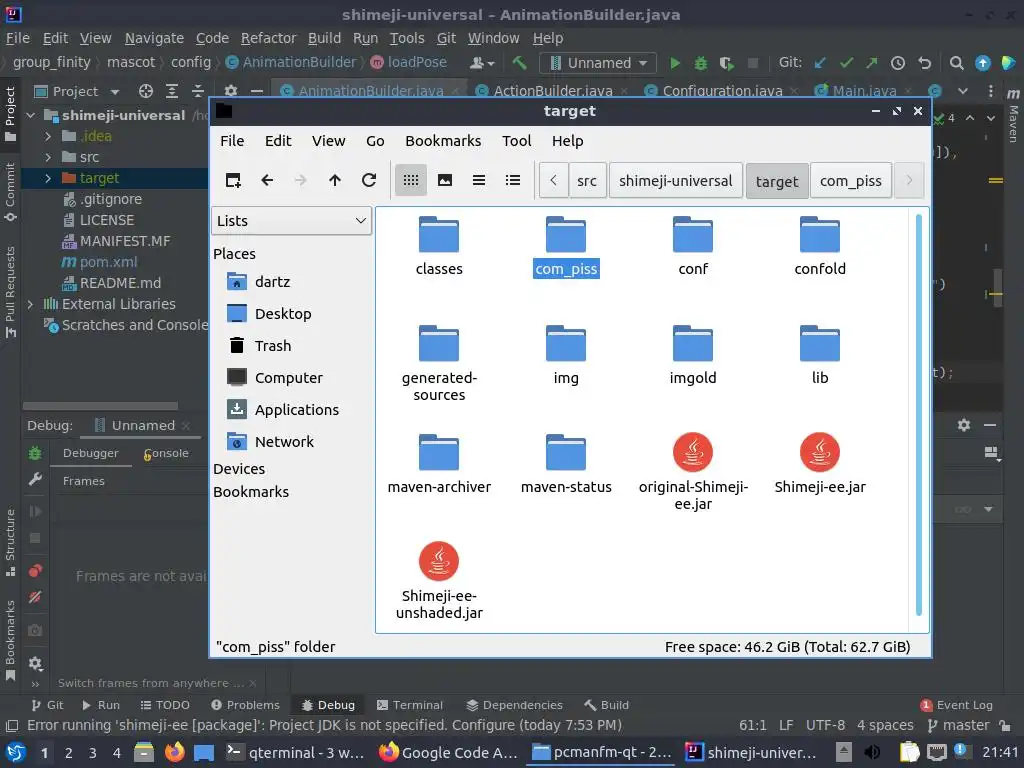Image resolution: width=1024 pixels, height=768 pixels.
Task: Click the shimeji-universal path button
Action: (x=675, y=181)
